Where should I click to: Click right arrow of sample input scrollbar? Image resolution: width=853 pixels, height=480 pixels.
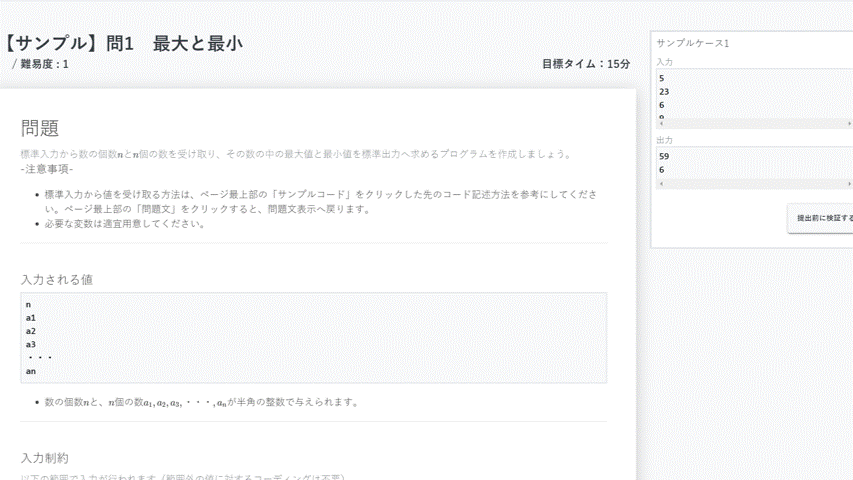(848, 123)
